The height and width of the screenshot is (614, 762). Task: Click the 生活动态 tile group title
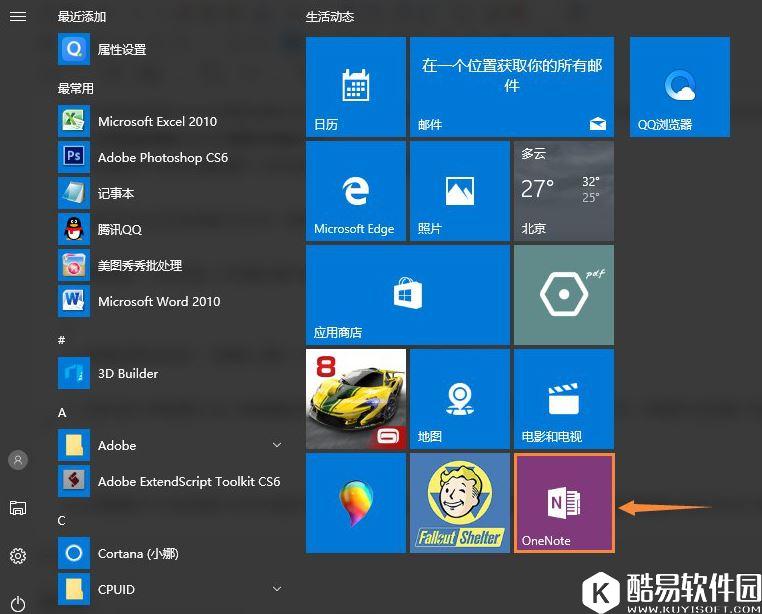tap(329, 17)
